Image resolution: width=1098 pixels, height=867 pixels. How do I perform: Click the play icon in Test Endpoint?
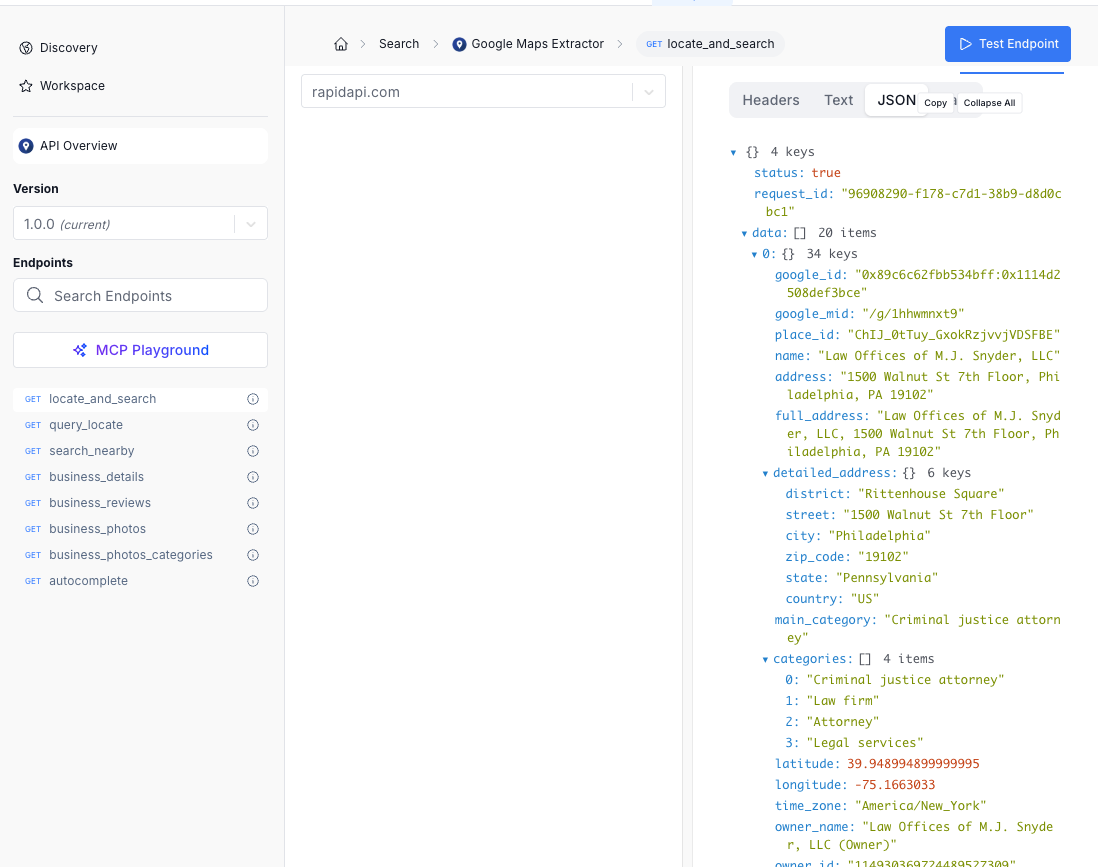tap(966, 44)
